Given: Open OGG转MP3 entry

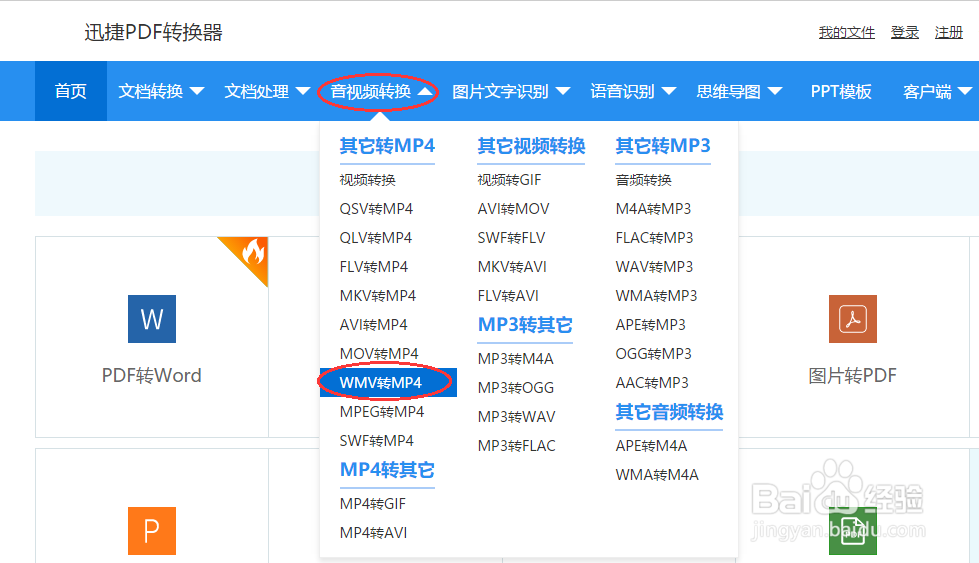Looking at the screenshot, I should pos(654,354).
